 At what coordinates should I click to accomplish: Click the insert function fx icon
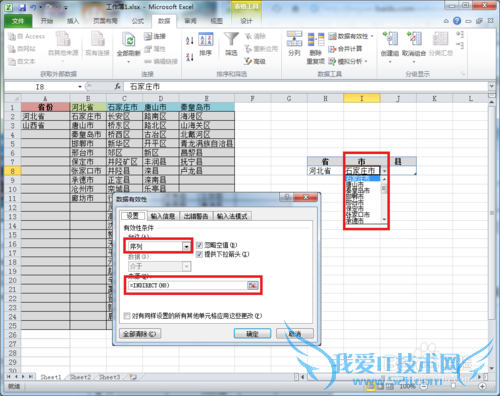pos(118,87)
